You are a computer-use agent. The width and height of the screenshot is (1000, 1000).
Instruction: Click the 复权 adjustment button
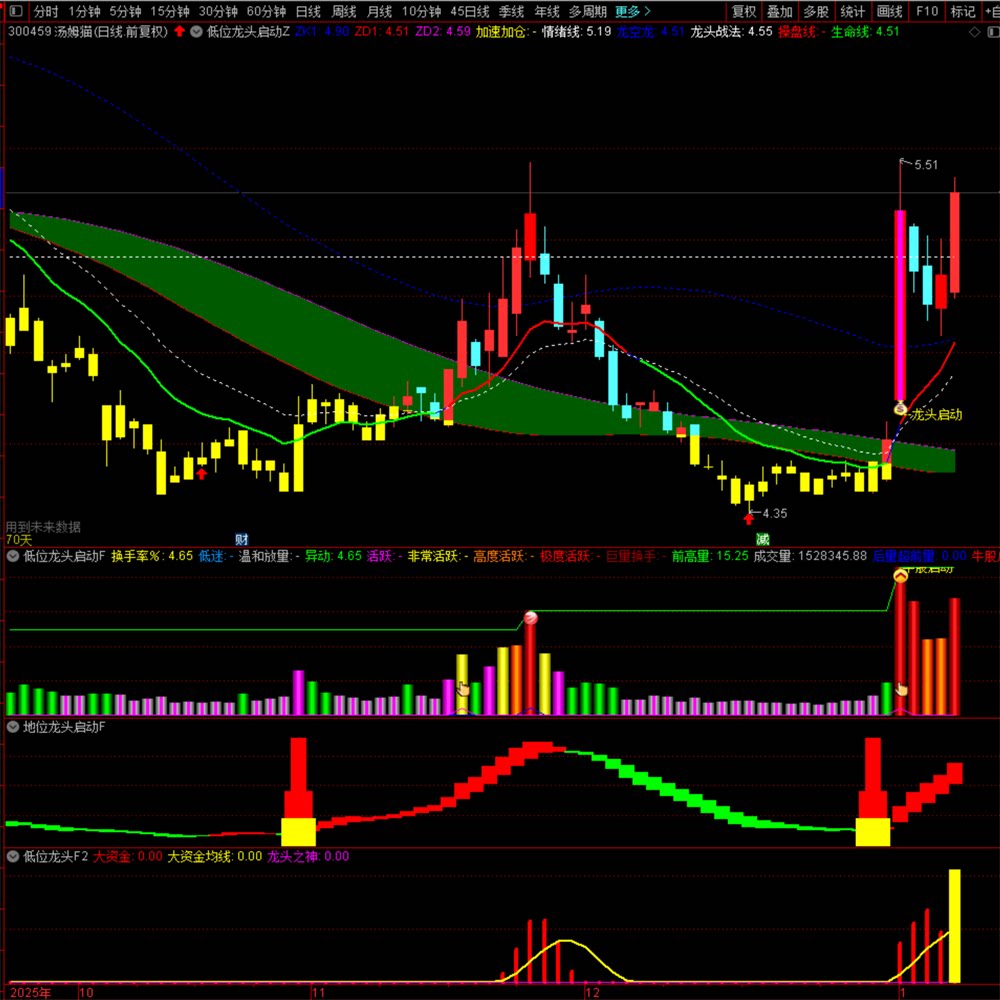click(x=744, y=11)
